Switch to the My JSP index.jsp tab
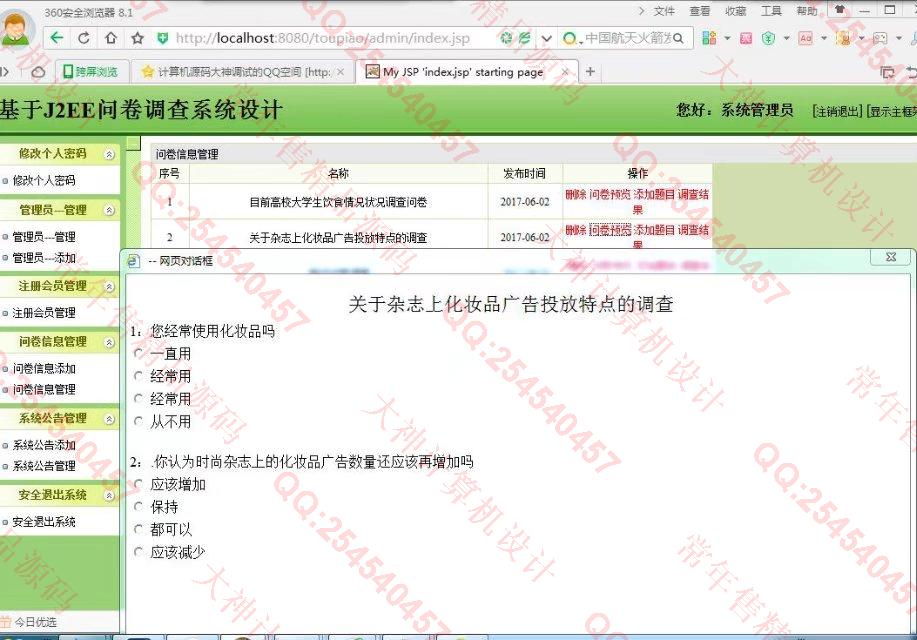The image size is (917, 640). (x=466, y=72)
